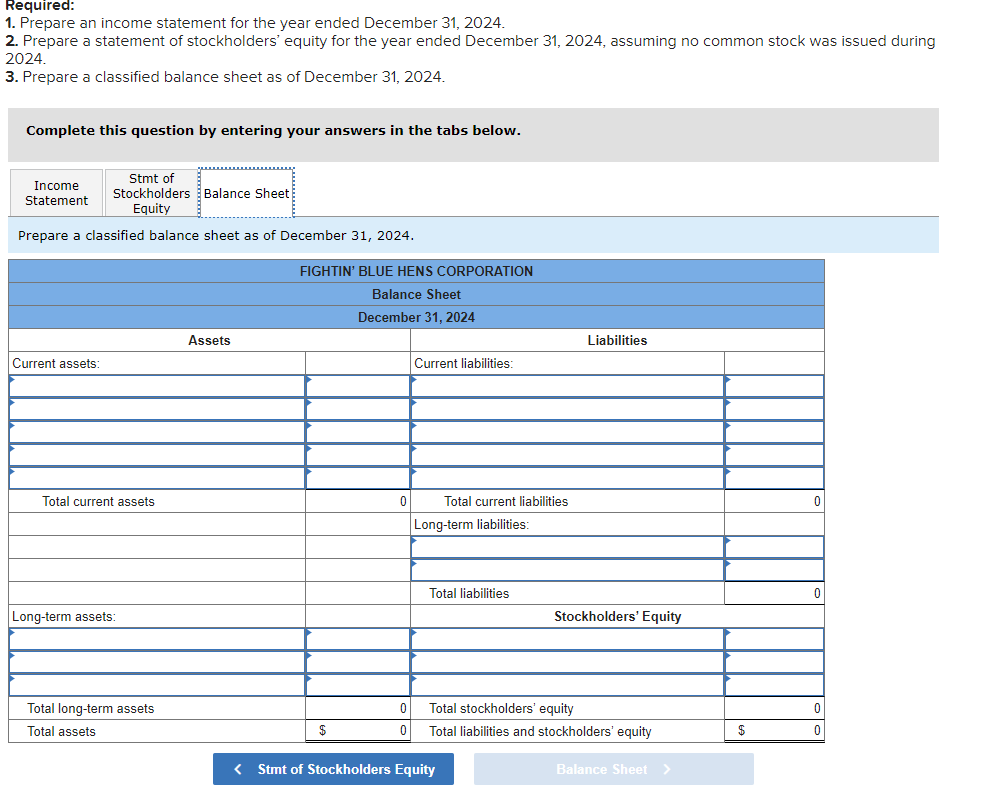The width and height of the screenshot is (986, 787).
Task: Click the amount field beside the first current asset
Action: pyautogui.click(x=357, y=386)
